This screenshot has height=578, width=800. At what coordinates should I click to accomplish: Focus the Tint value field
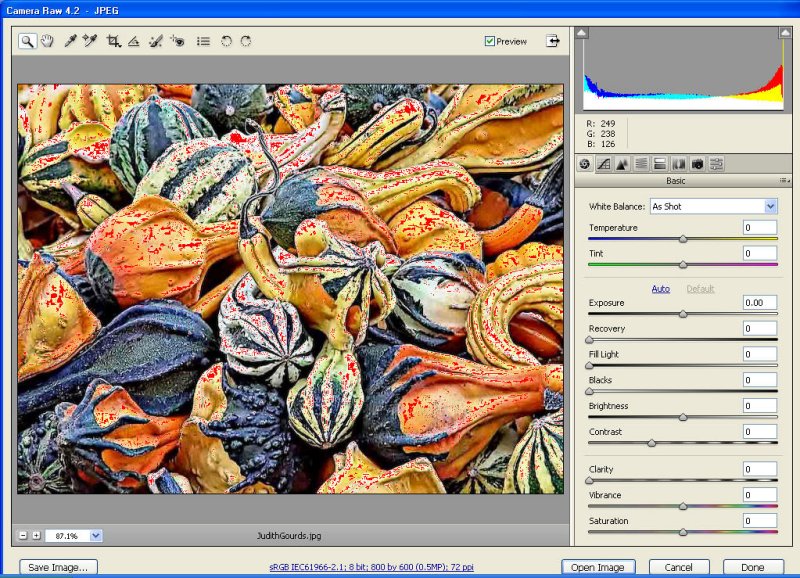[760, 254]
